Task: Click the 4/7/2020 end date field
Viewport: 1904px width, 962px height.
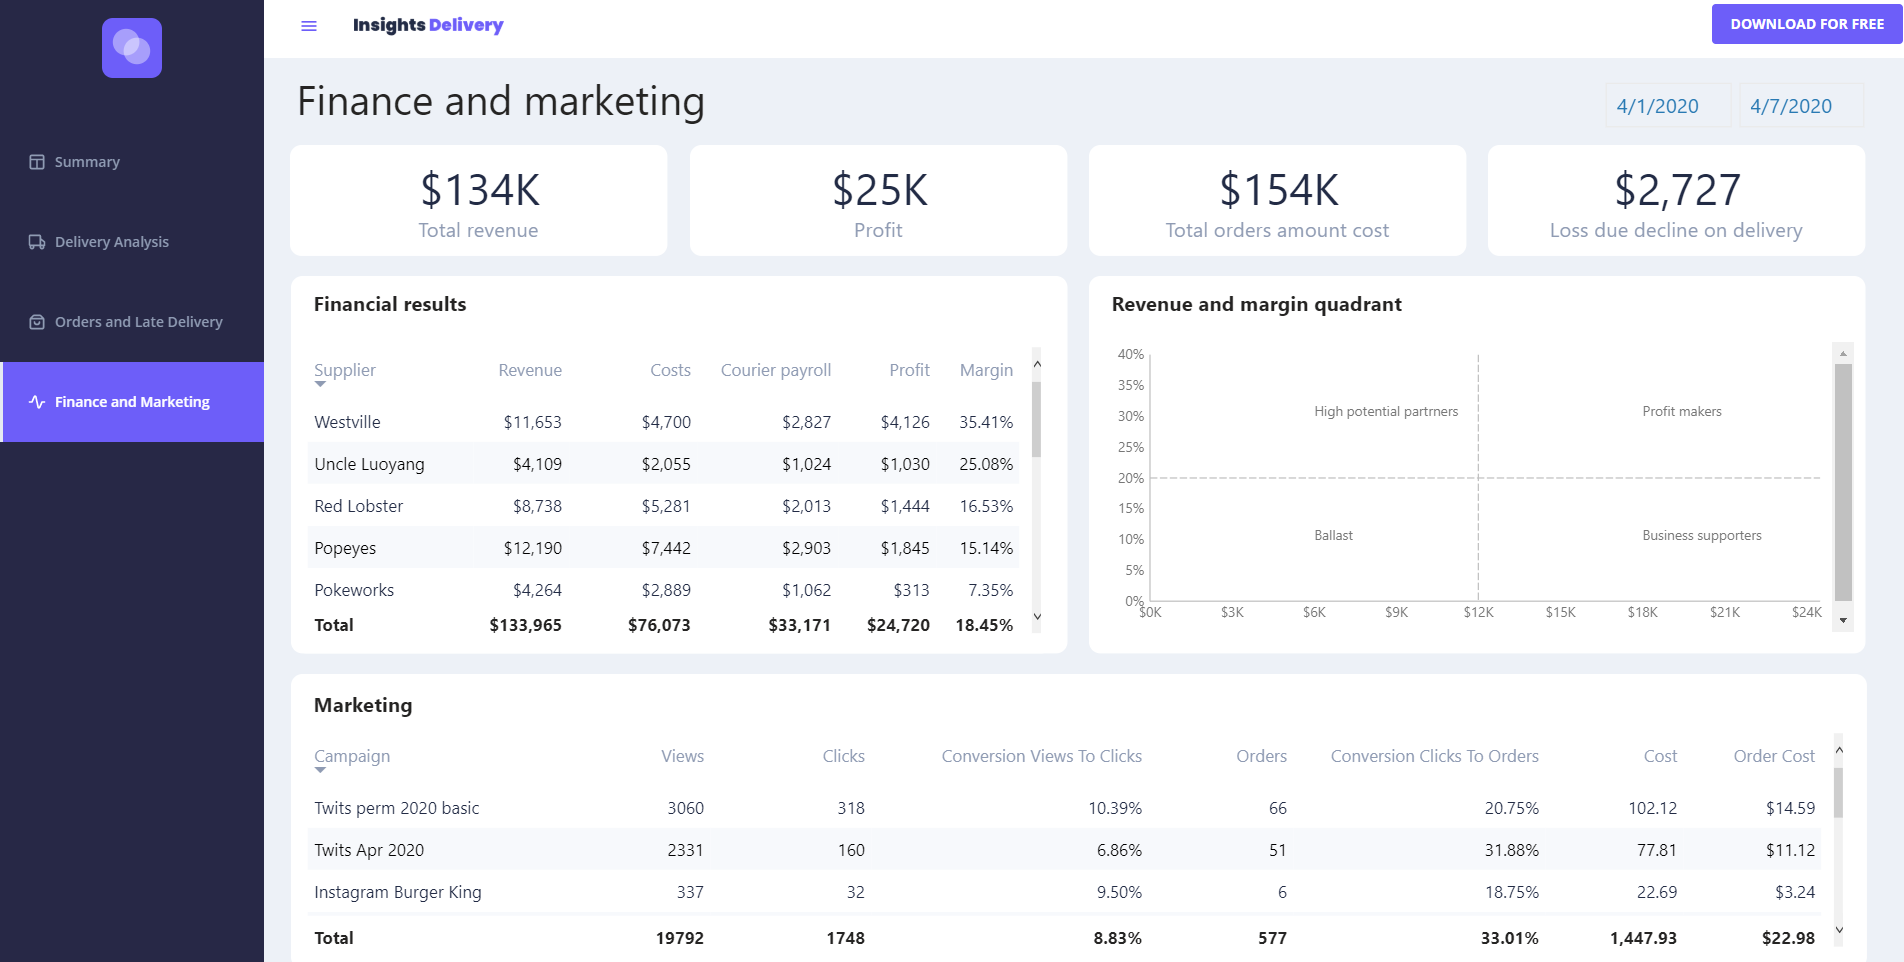Action: (1800, 106)
